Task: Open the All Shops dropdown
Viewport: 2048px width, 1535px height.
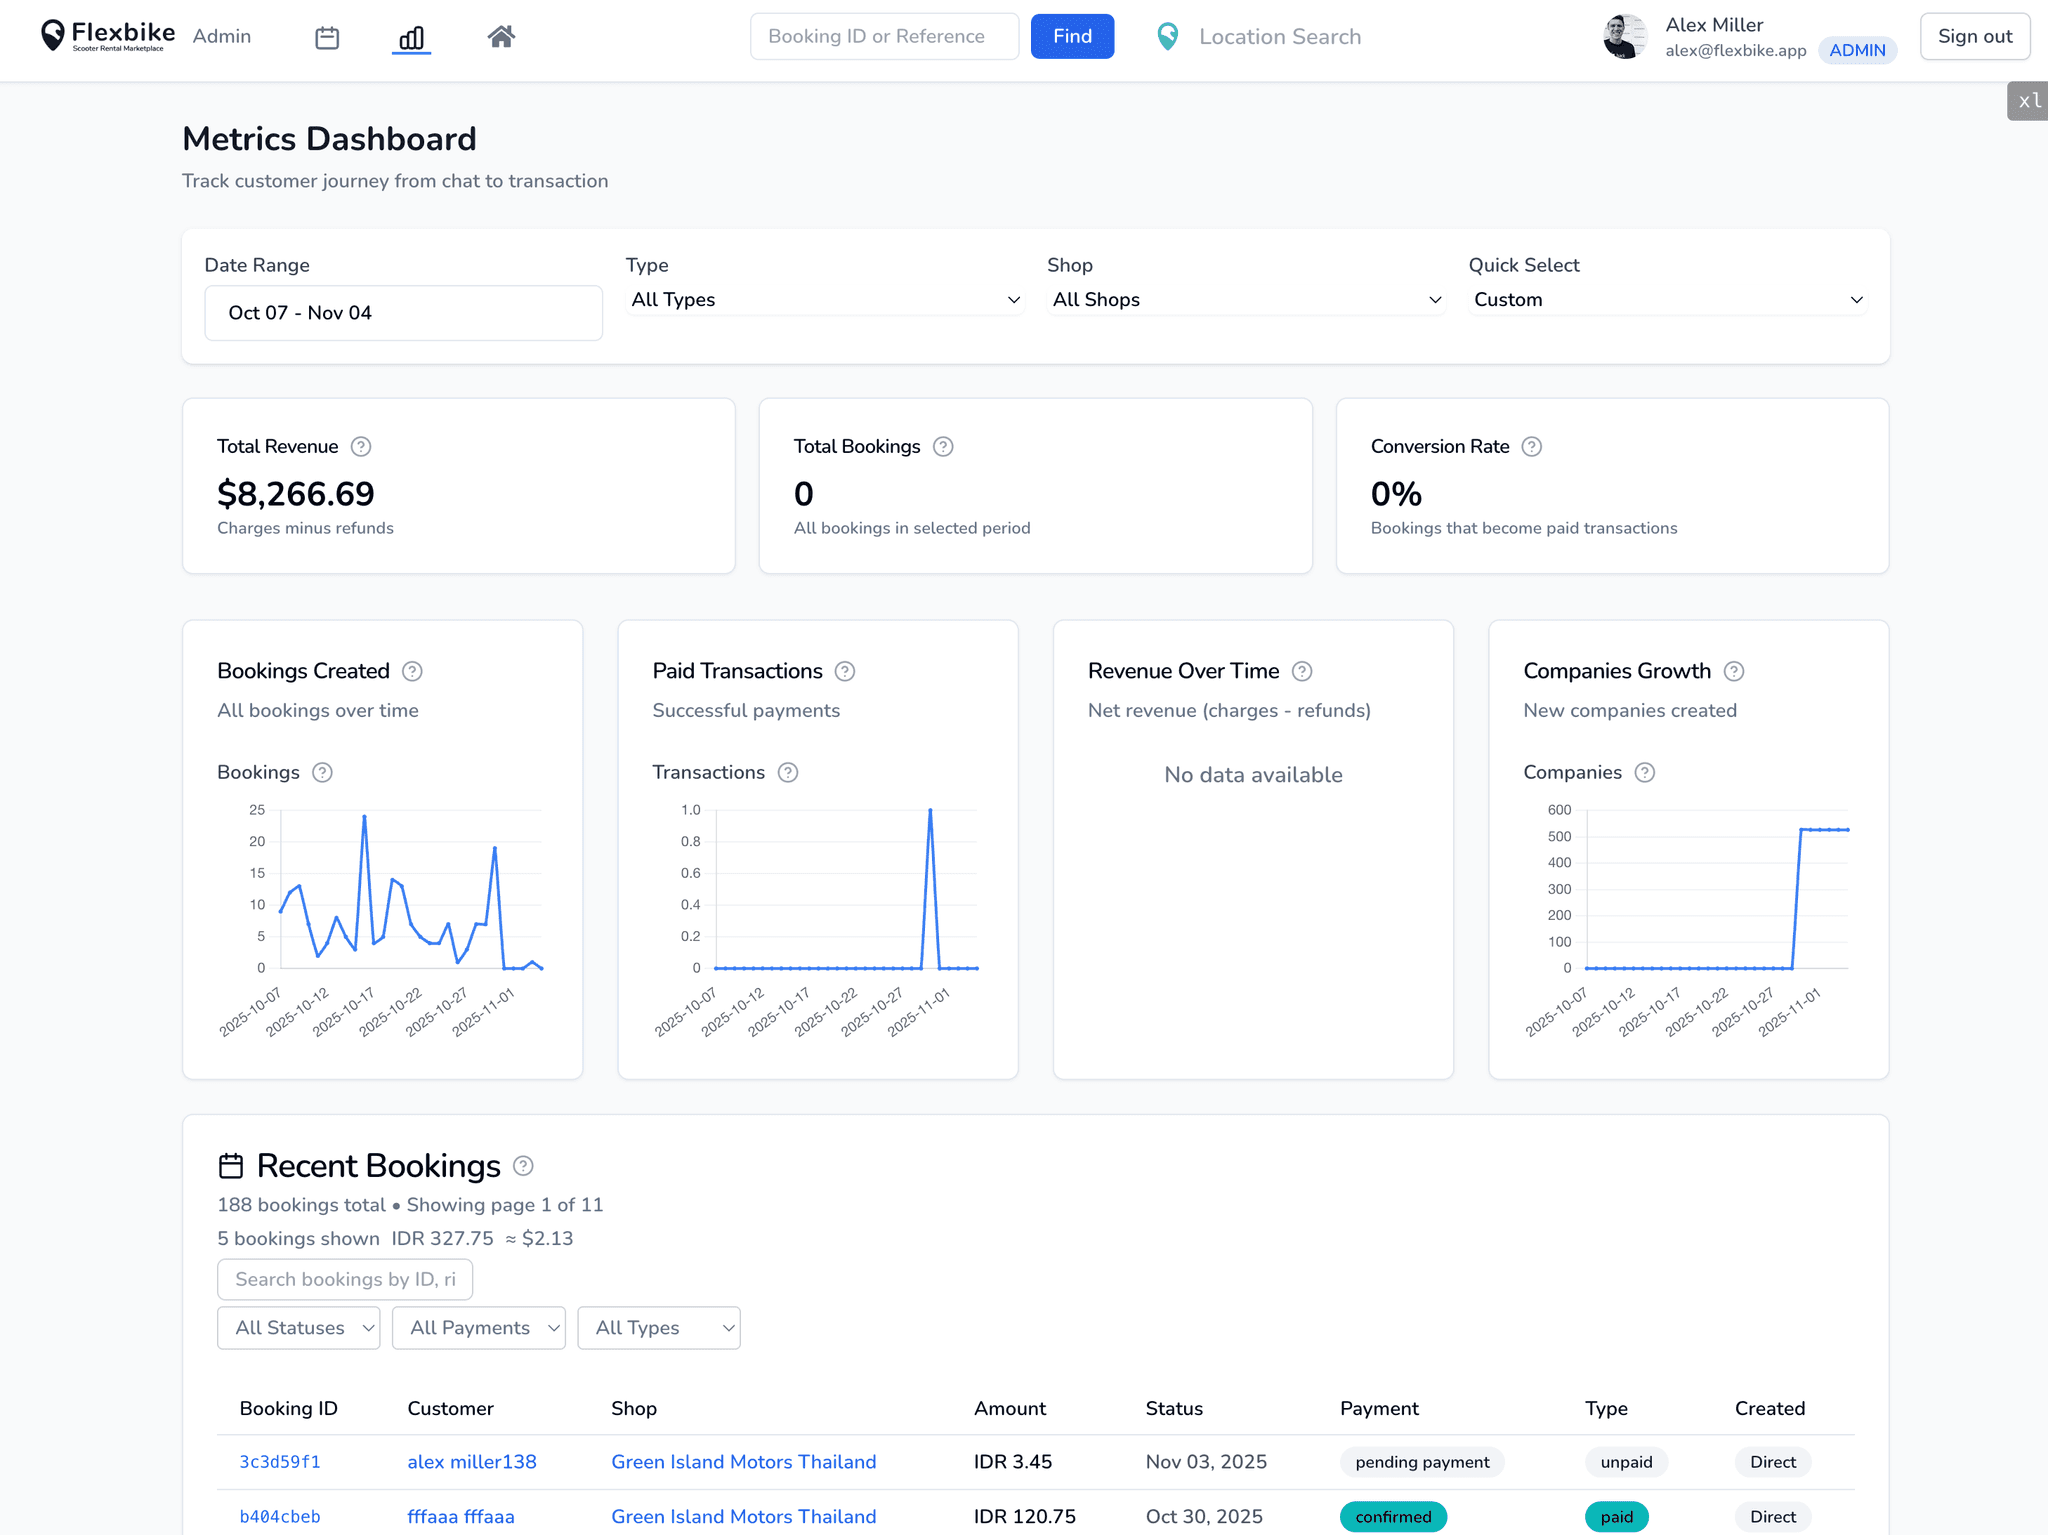Action: point(1246,300)
